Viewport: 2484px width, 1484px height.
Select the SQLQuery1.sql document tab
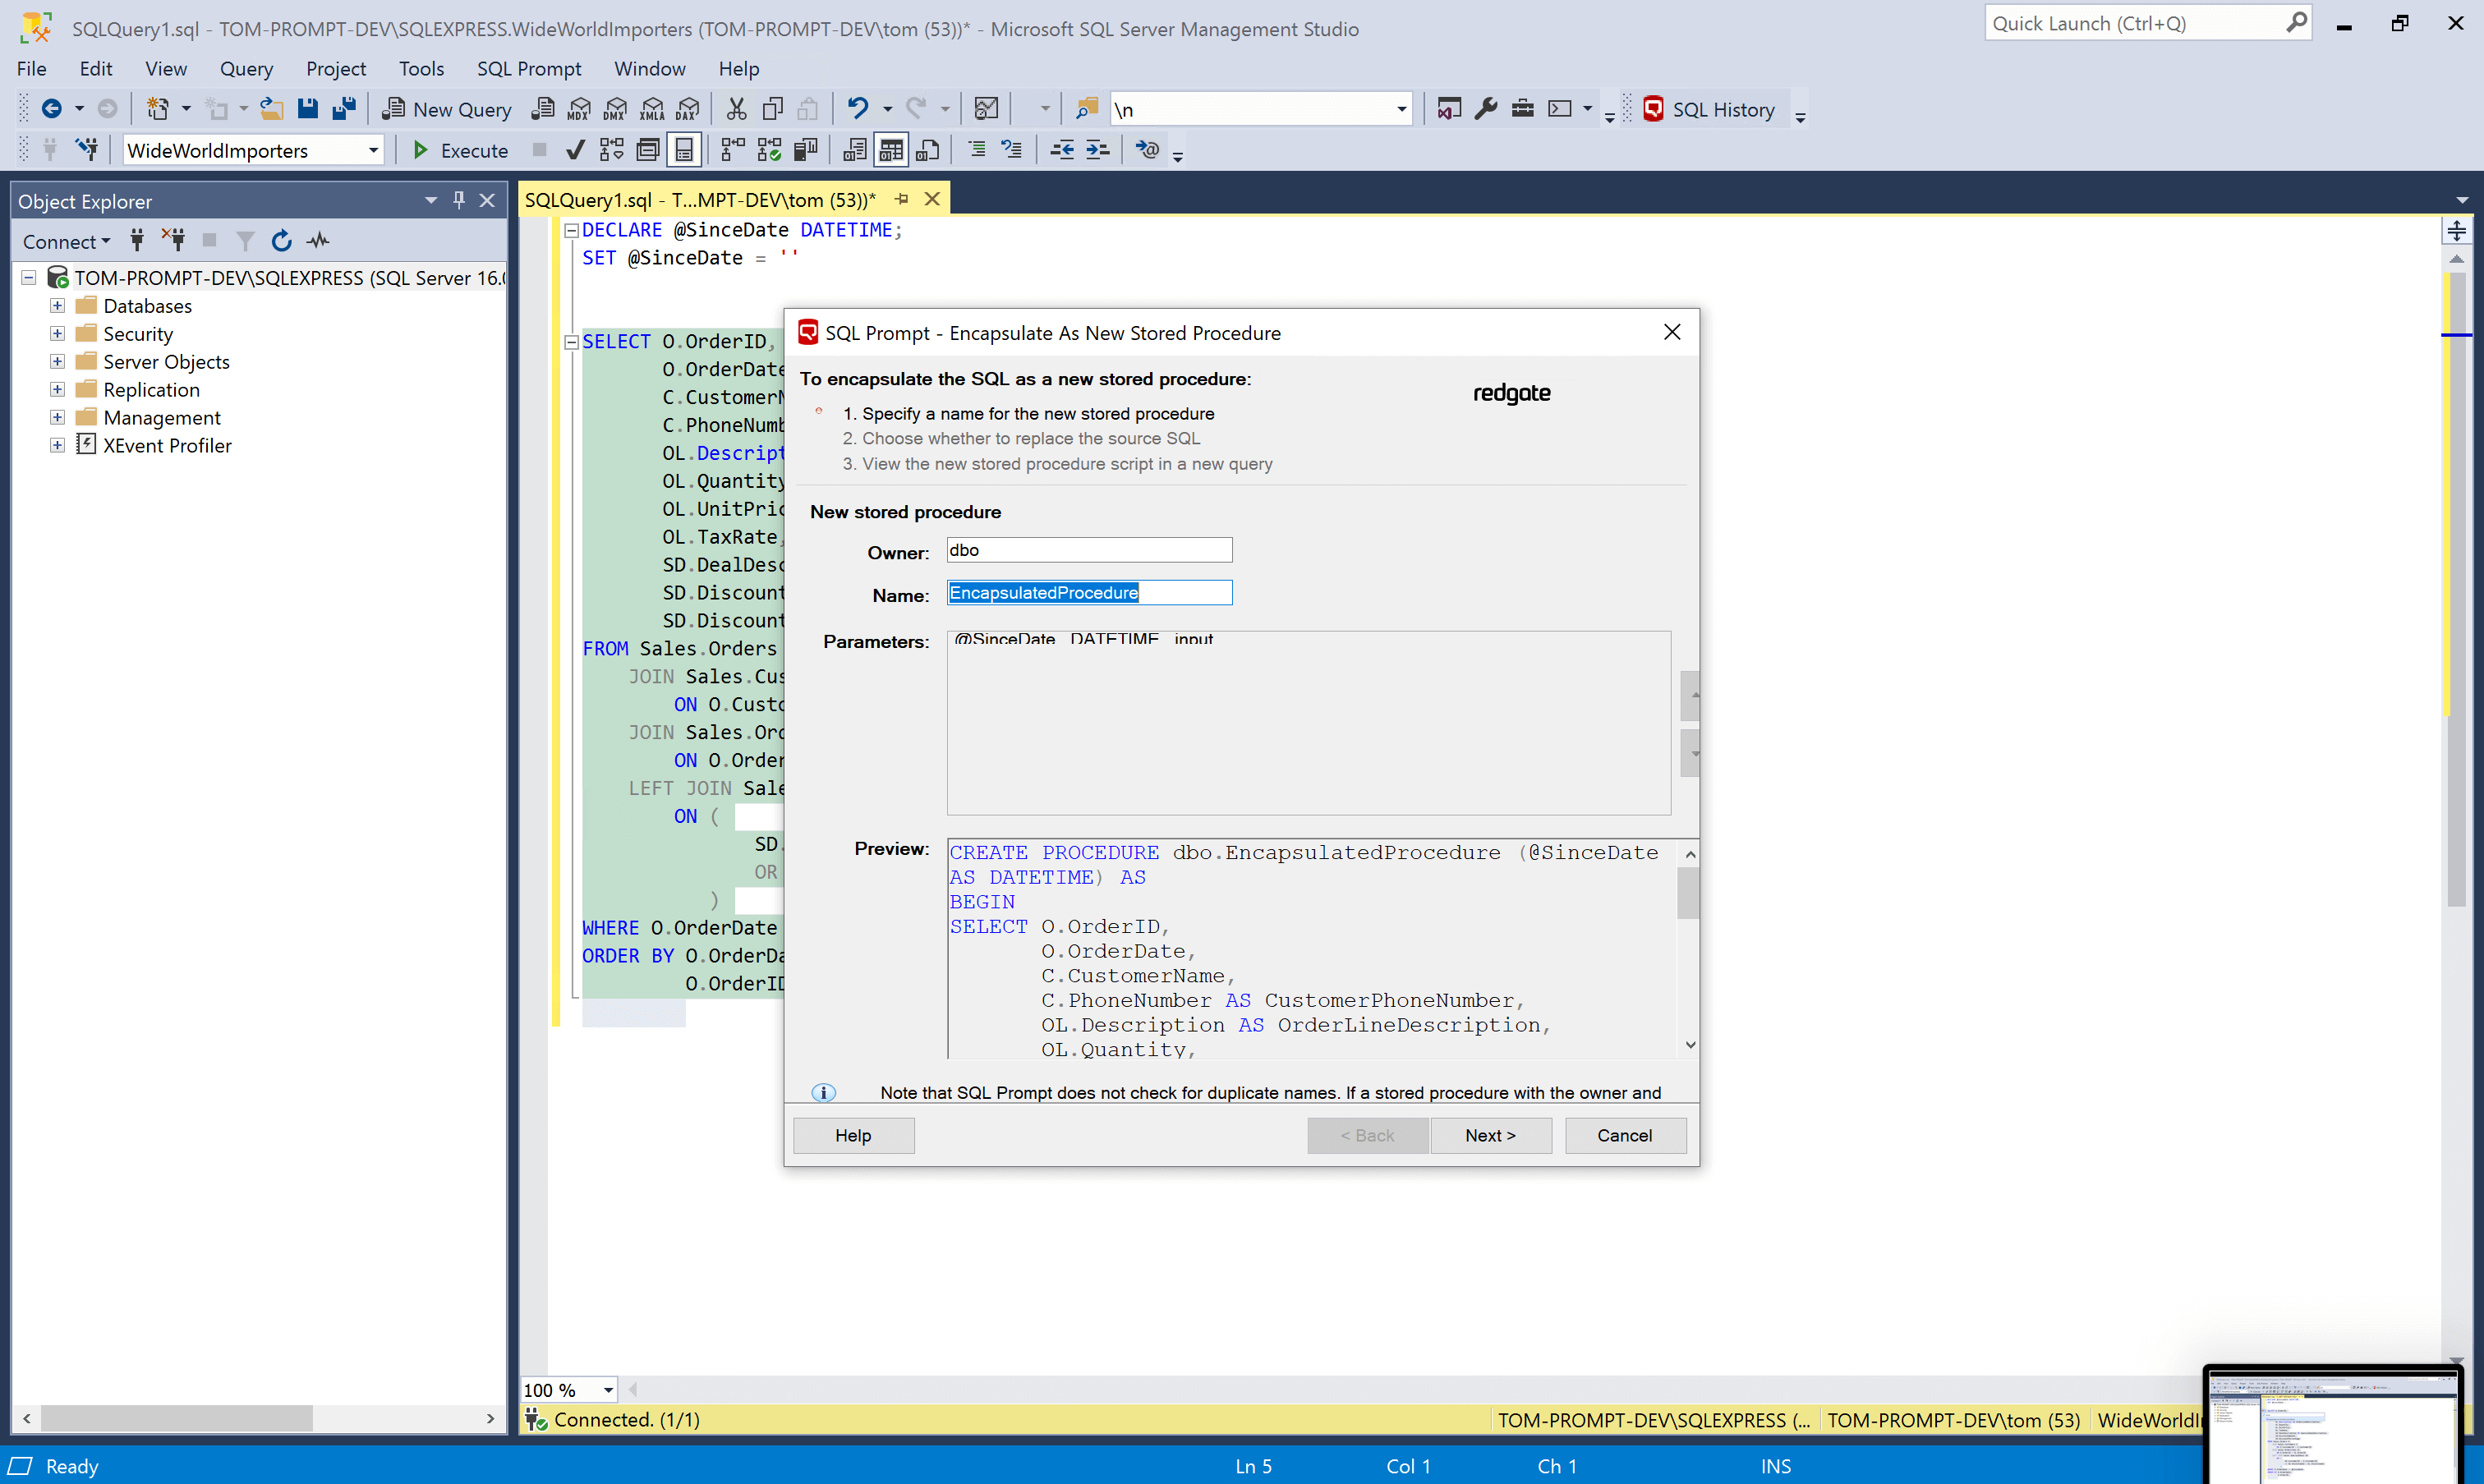699,199
